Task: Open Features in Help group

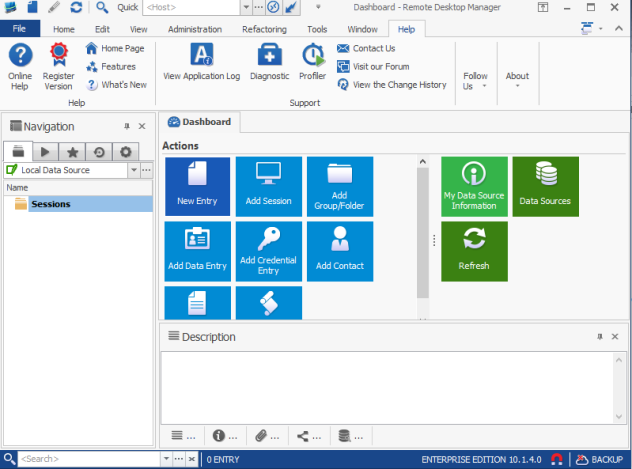Action: click(111, 66)
